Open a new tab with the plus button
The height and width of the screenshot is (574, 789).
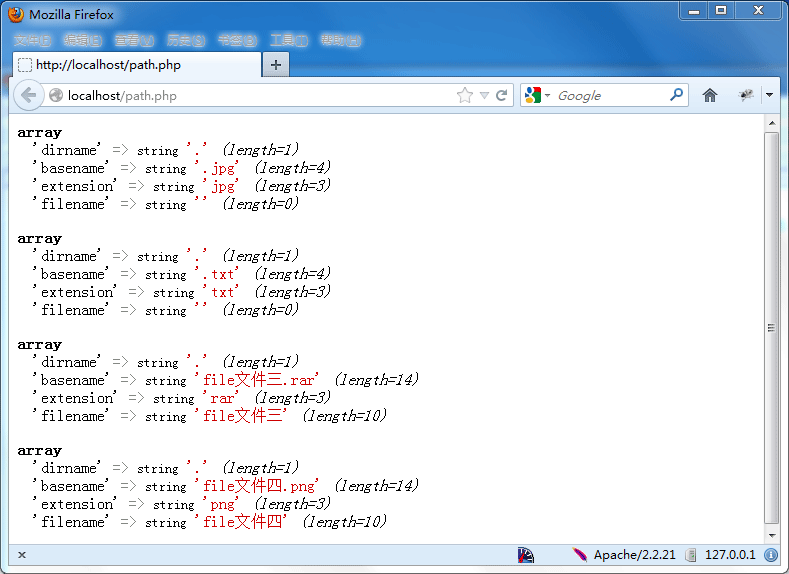point(276,64)
